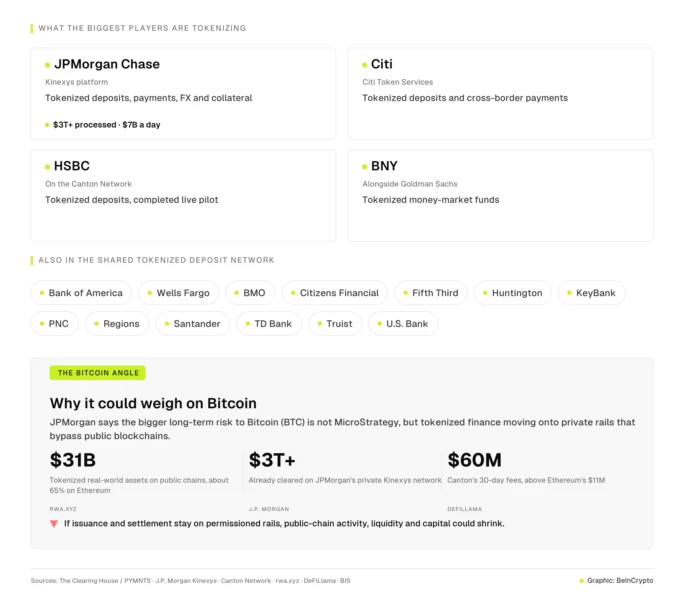Select 'Tokenized deposits, completed live pilot' text

(x=131, y=200)
